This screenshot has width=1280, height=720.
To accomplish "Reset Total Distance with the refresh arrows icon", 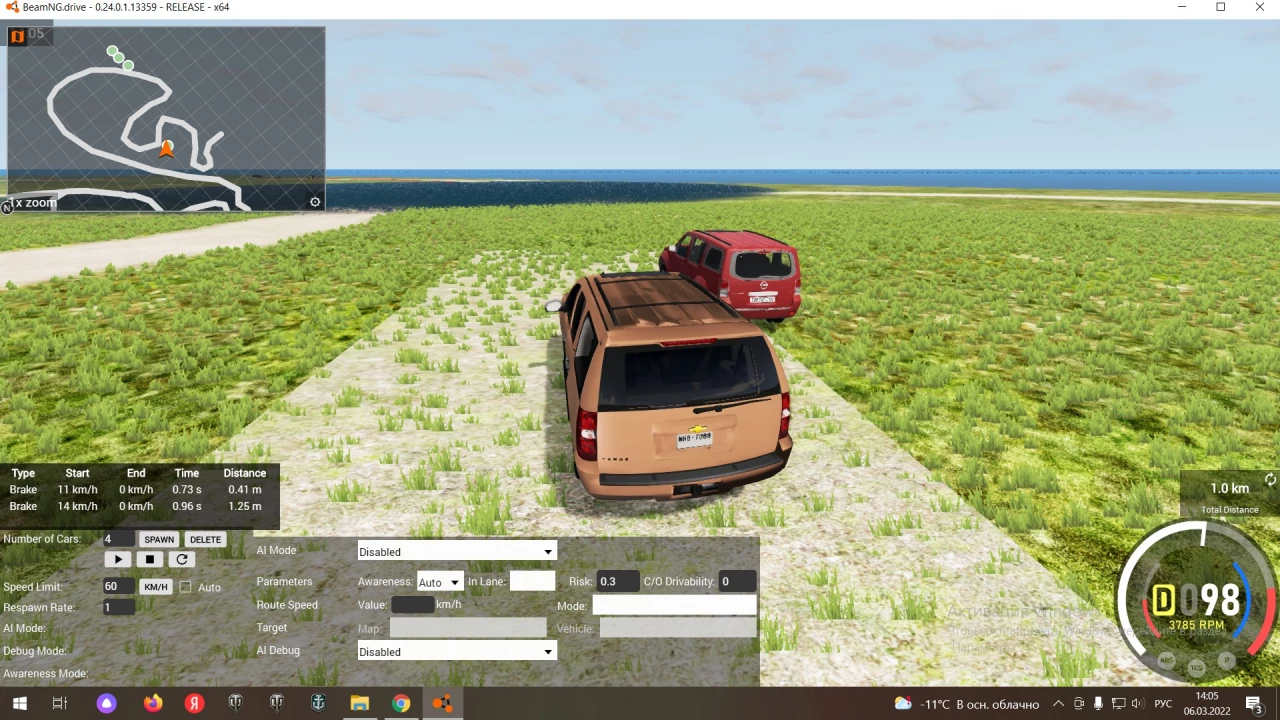I will [x=1270, y=480].
